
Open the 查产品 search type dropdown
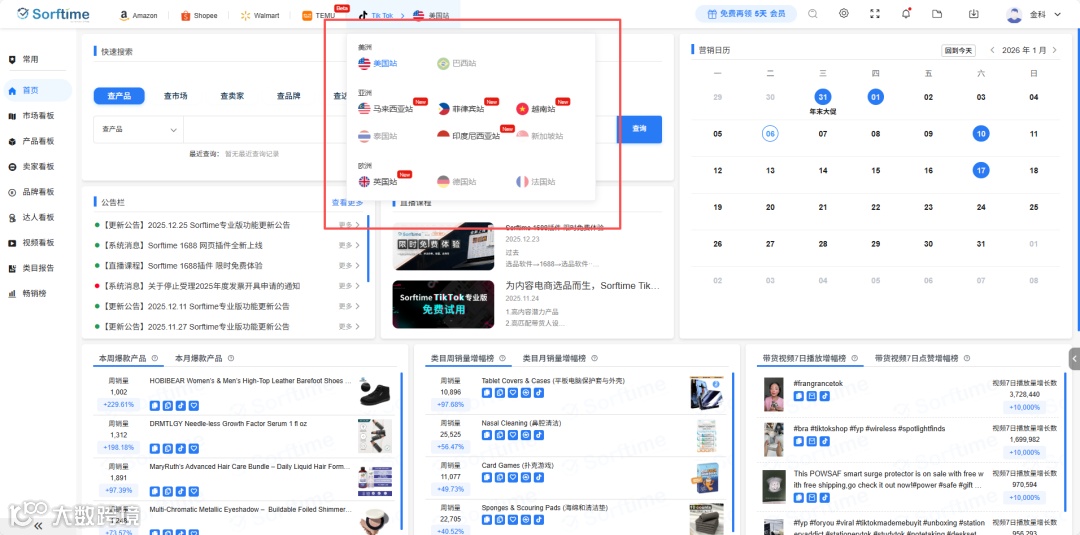tap(138, 129)
